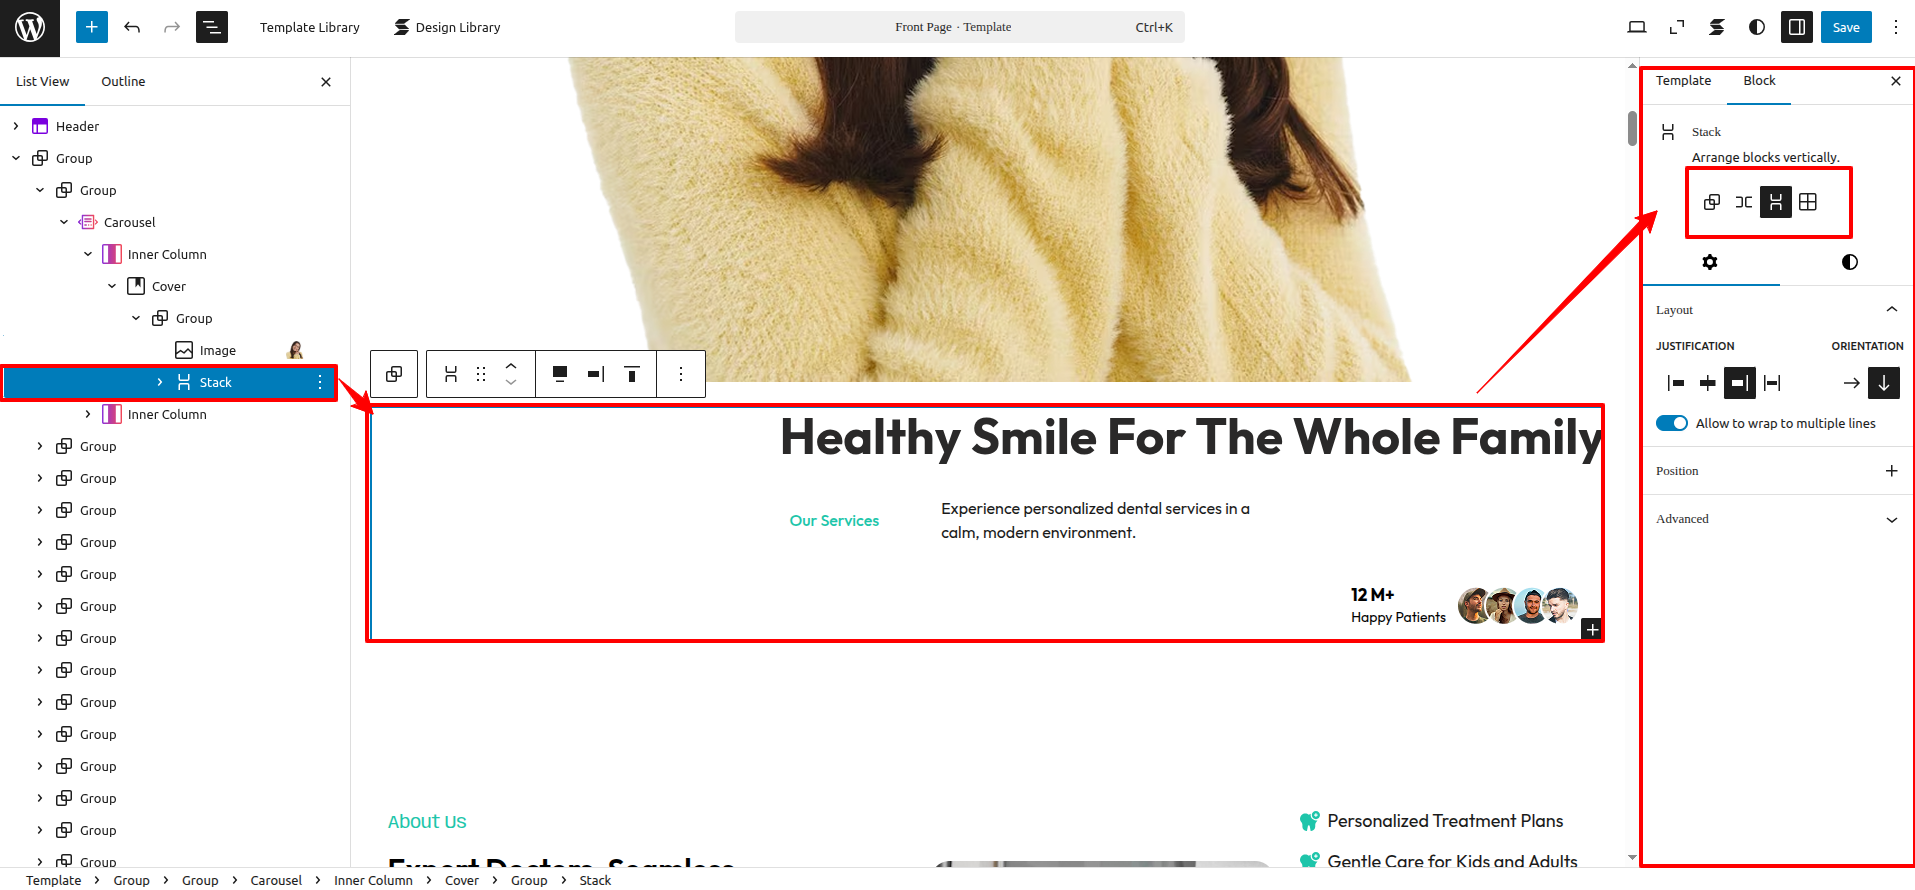Switch to Grid layout variation icon

tap(1808, 202)
